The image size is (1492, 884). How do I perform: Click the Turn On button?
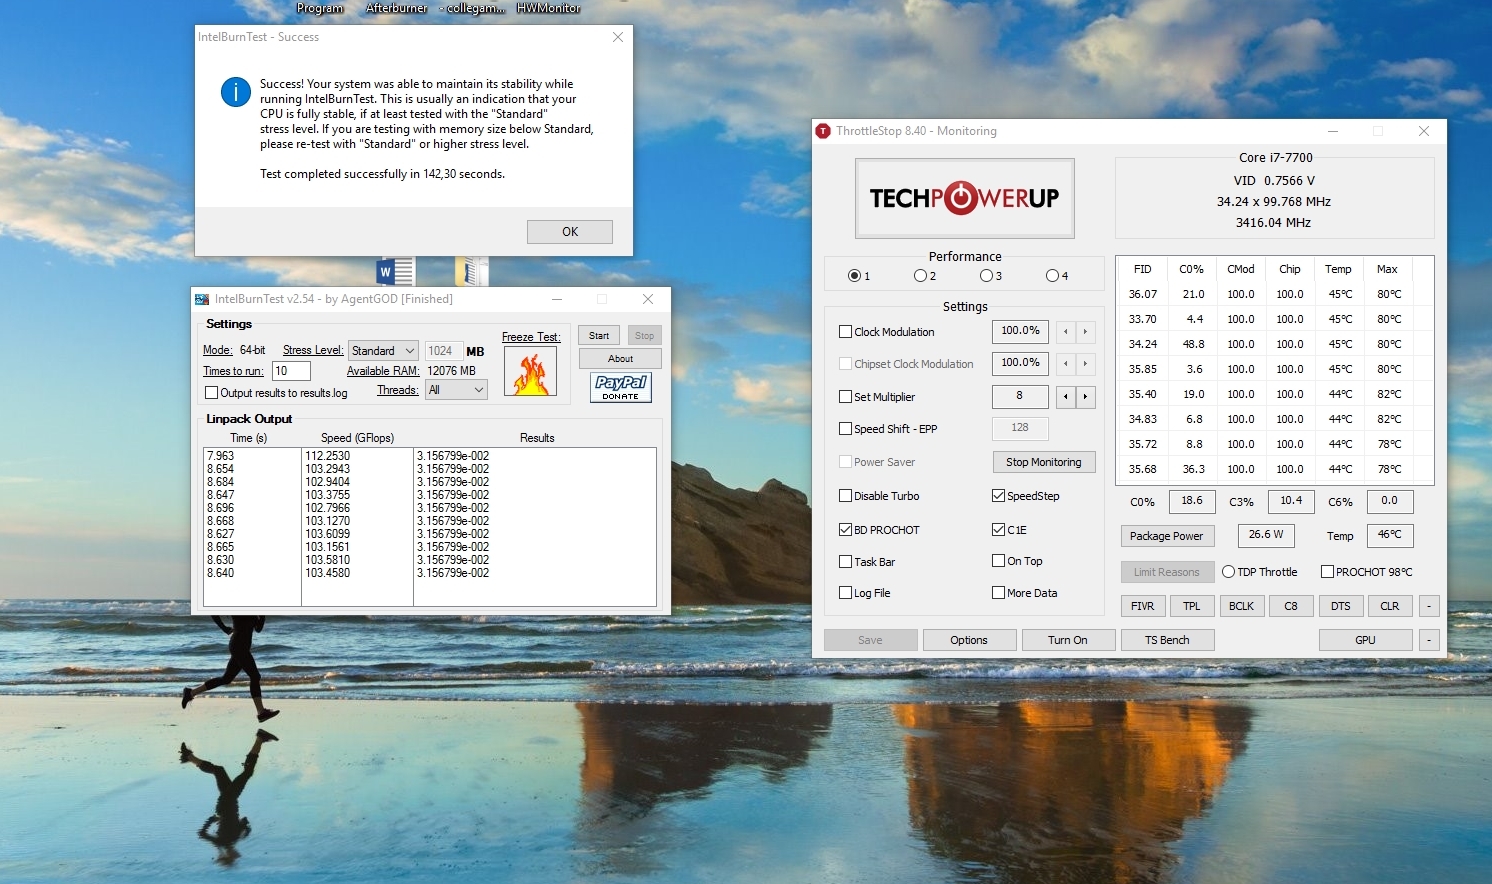click(1068, 640)
